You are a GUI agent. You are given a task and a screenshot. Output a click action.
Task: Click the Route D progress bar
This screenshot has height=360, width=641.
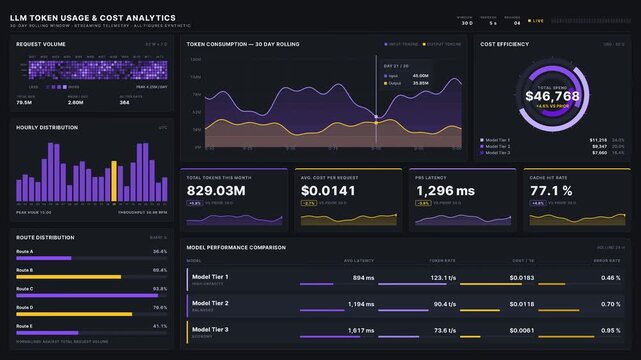92,314
